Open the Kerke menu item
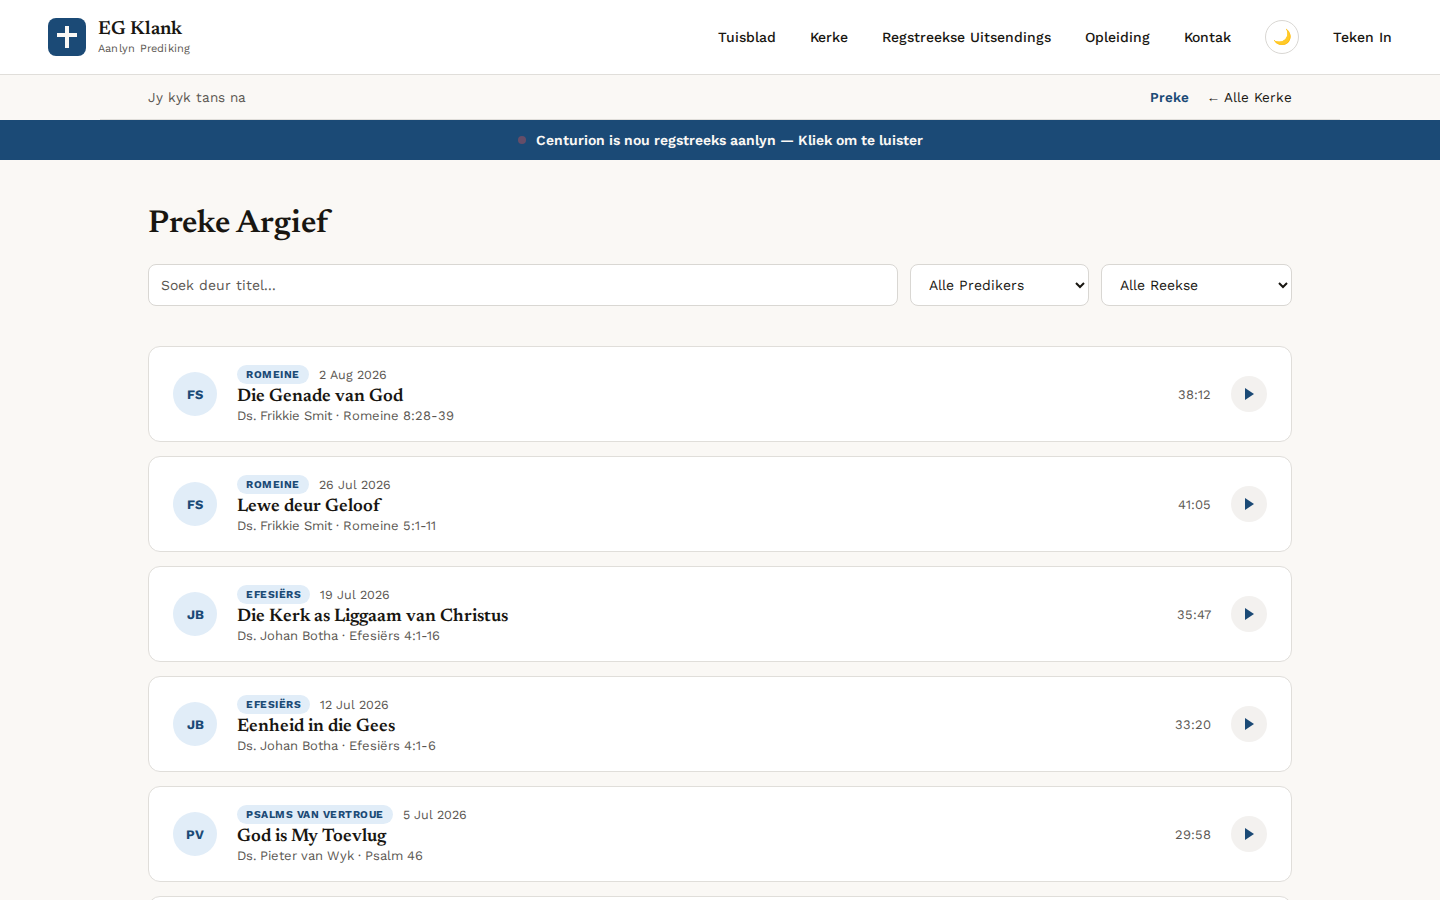 (x=829, y=37)
